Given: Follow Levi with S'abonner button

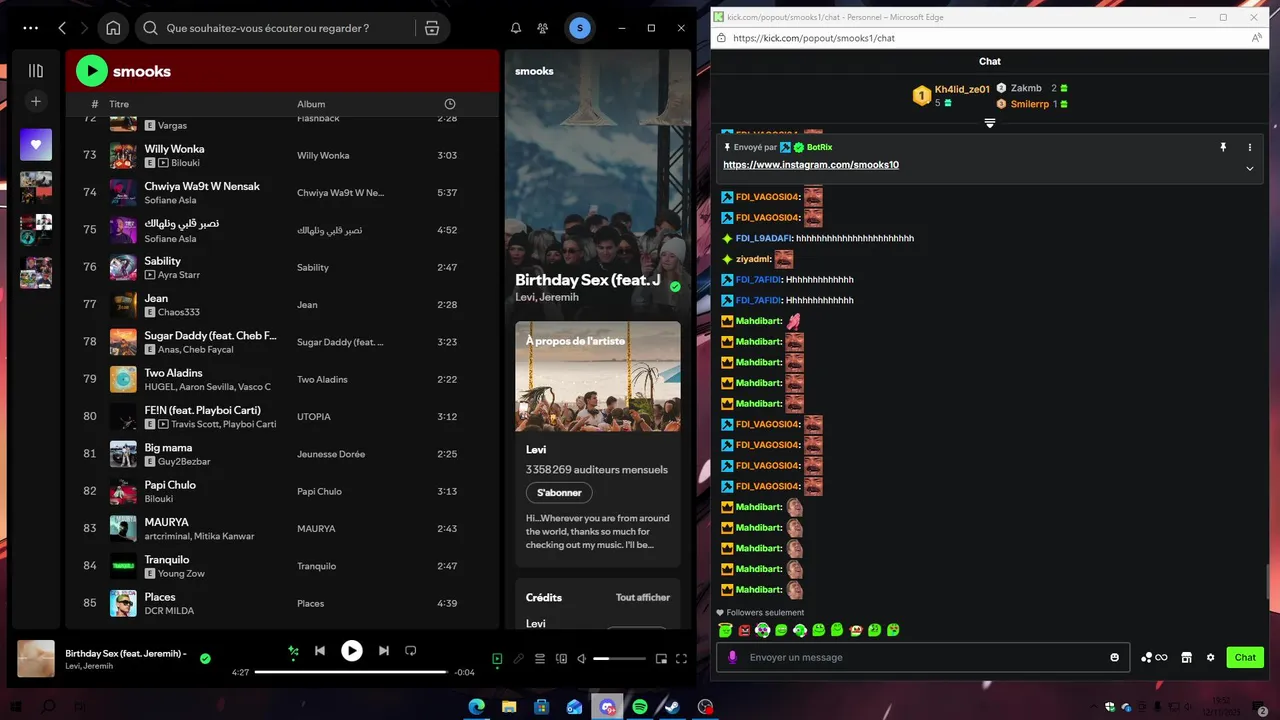Looking at the screenshot, I should click(x=559, y=493).
